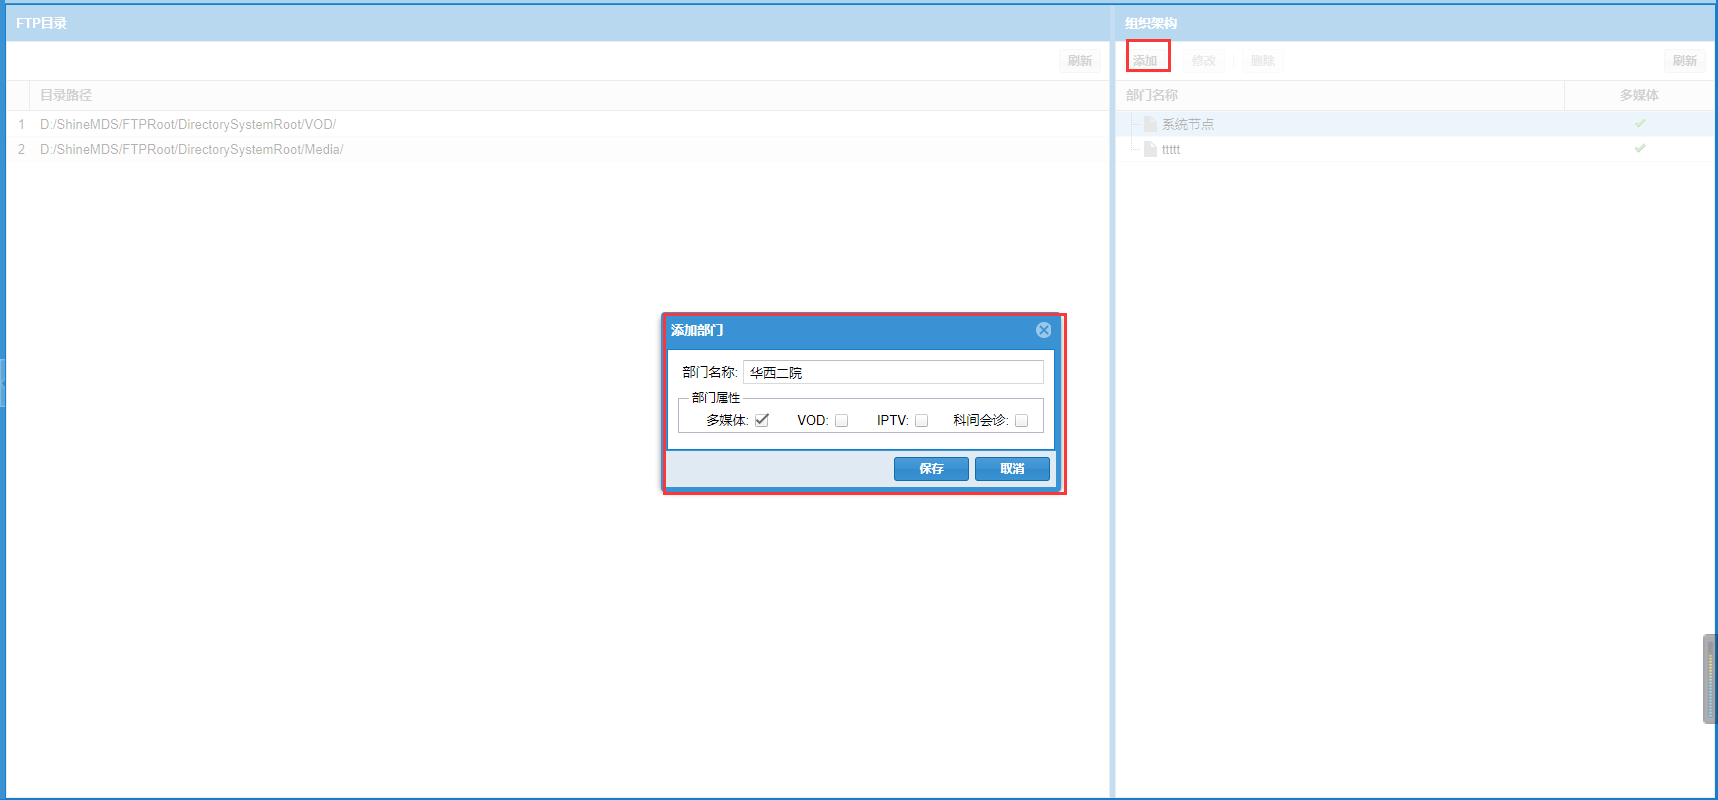Screen dimensions: 1718x800
Task: Click the 修改 button in 组织架构 toolbar
Action: coord(1204,60)
